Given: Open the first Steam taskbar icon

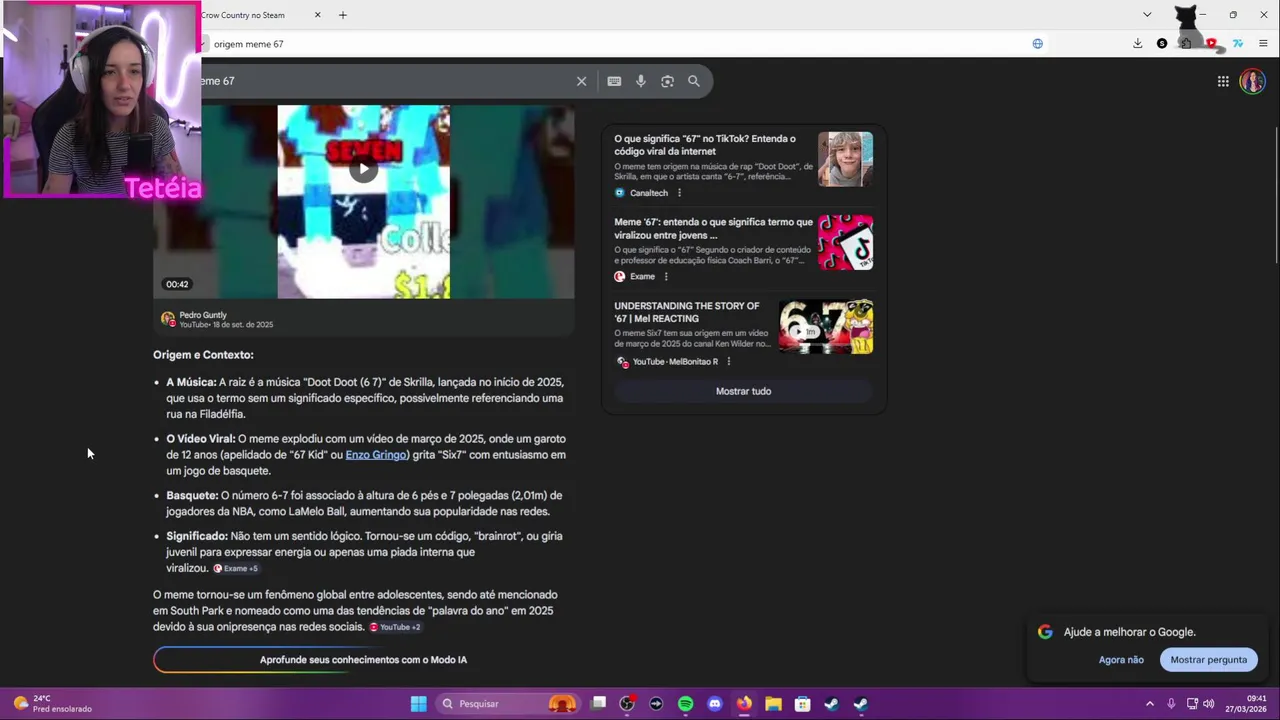Looking at the screenshot, I should click(x=831, y=704).
